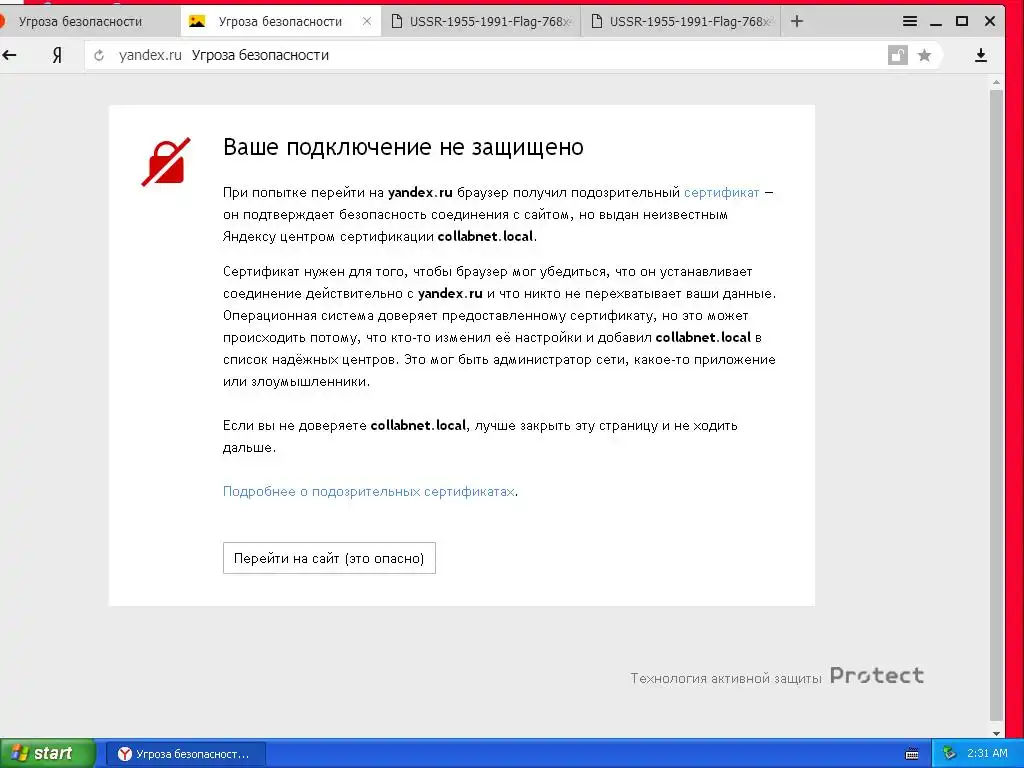Viewport: 1024px width, 768px height.
Task: Open the Windows start menu
Action: coord(47,754)
